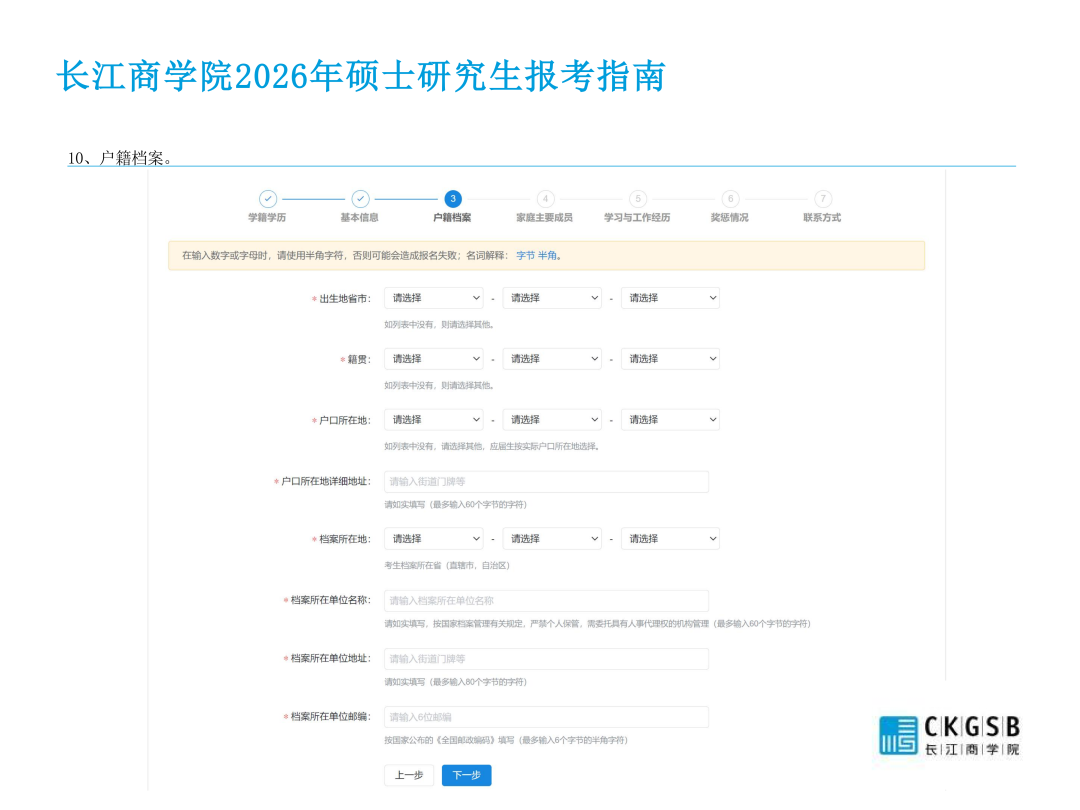Viewport: 1080px width, 810px height.
Task: Select step 7 联系方式 circle icon
Action: coord(822,199)
